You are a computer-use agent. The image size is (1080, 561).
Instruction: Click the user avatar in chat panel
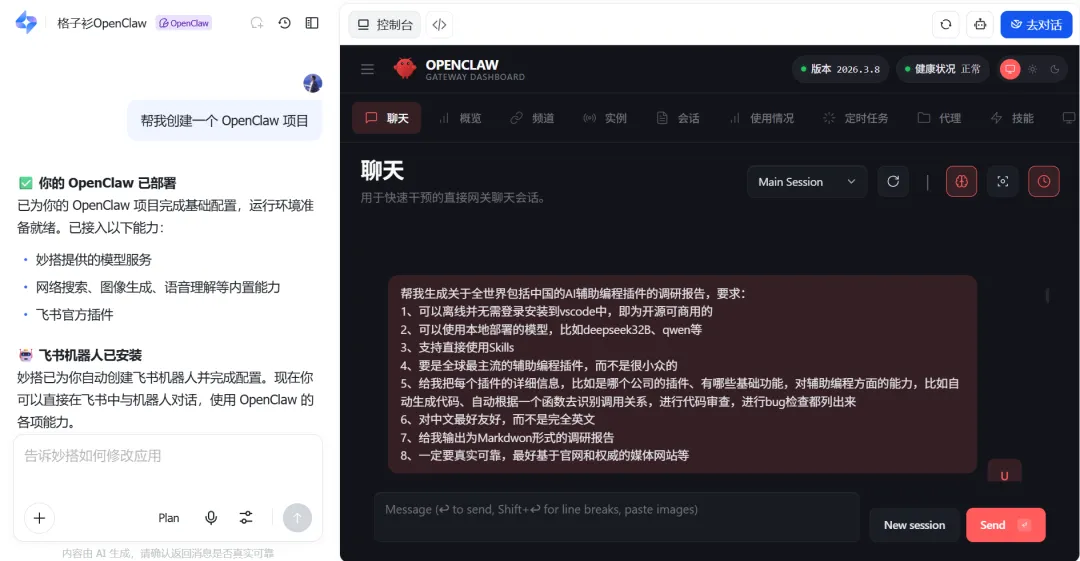[313, 83]
